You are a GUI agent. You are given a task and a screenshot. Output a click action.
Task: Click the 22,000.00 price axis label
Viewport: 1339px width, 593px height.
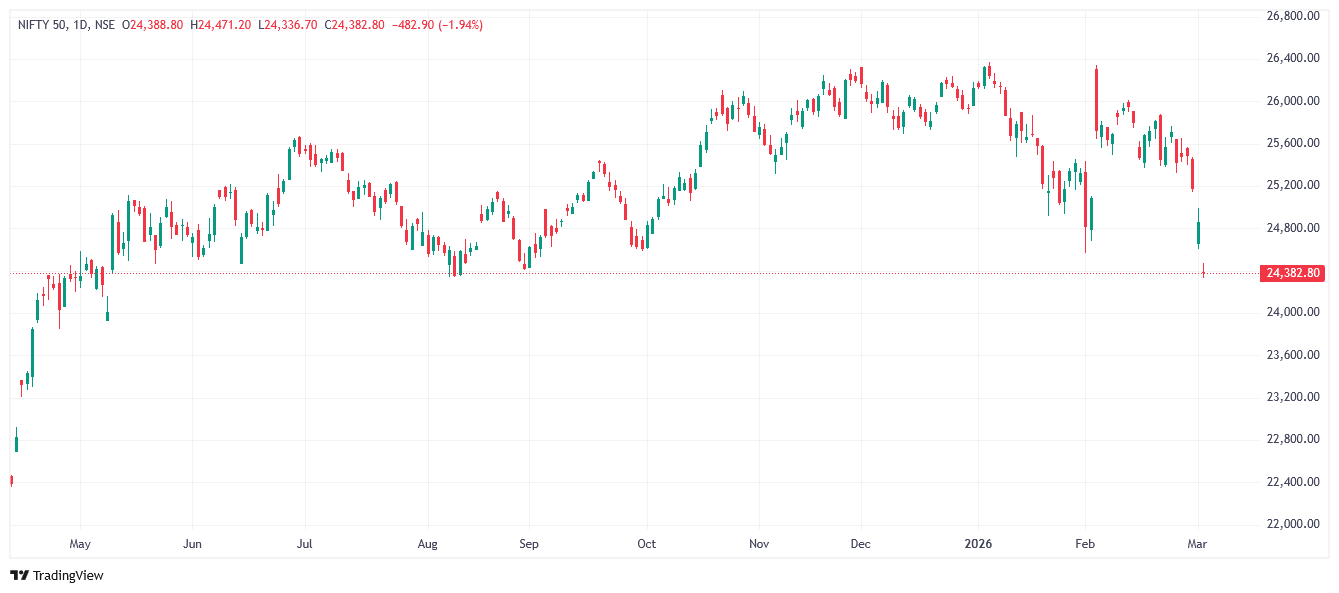click(x=1293, y=524)
